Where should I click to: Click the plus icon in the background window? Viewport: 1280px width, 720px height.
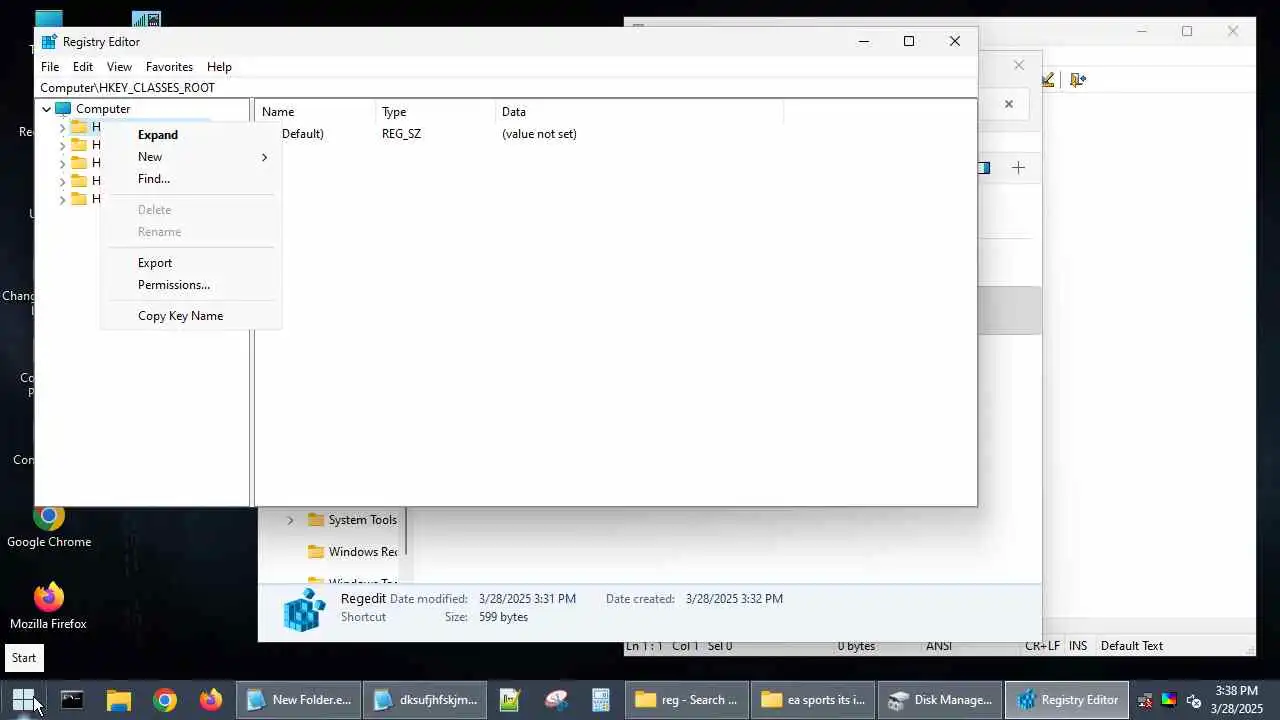(1018, 168)
